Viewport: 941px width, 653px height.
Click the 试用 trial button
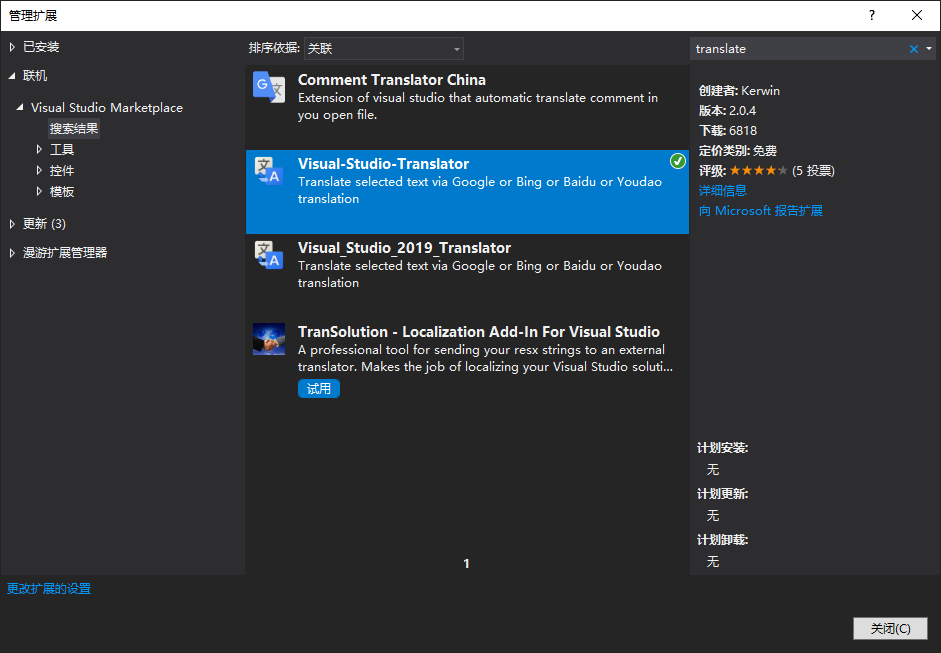click(319, 389)
